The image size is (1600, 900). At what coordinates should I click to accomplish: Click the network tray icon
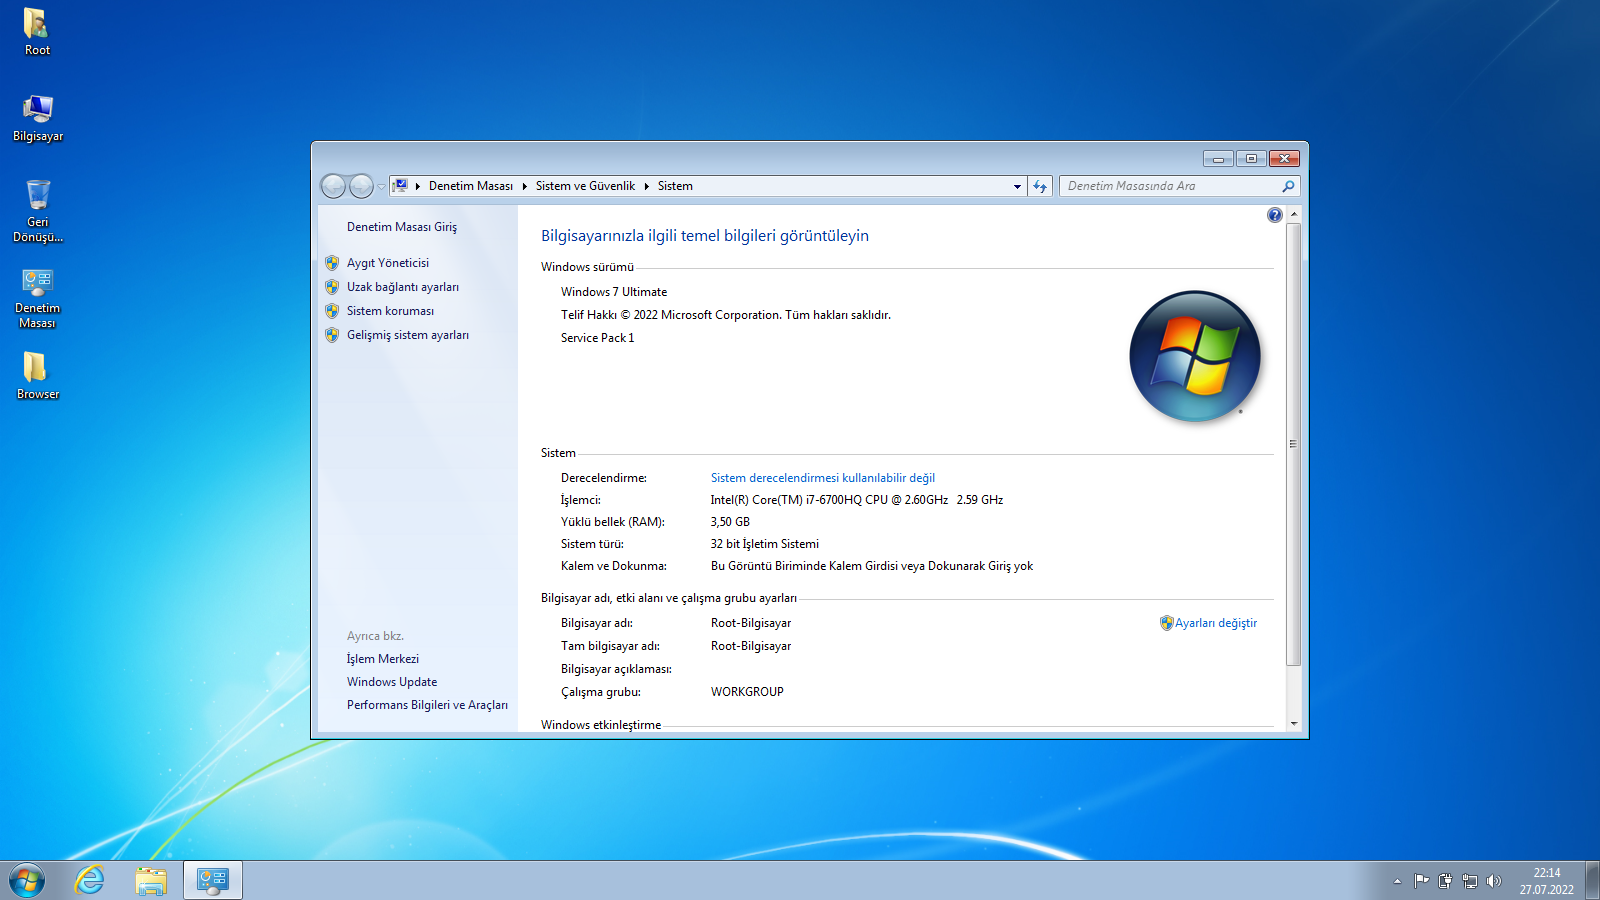pos(1469,881)
